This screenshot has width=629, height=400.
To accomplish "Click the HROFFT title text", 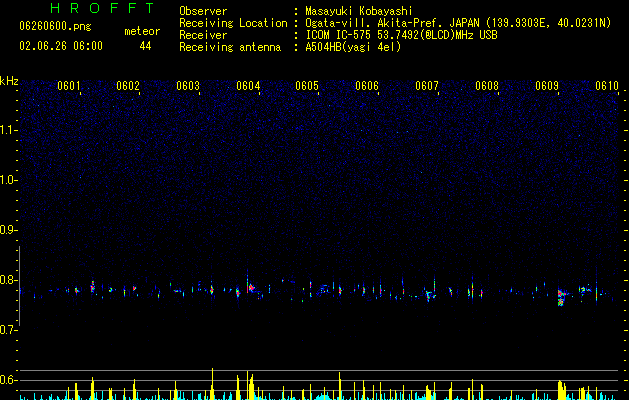I will (x=103, y=8).
